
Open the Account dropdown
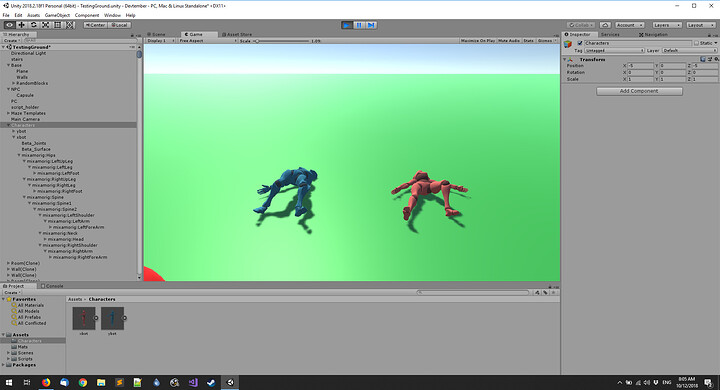[x=629, y=25]
